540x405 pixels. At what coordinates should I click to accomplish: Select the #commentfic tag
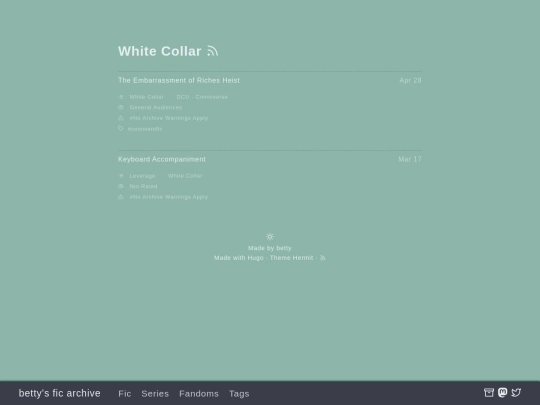145,129
